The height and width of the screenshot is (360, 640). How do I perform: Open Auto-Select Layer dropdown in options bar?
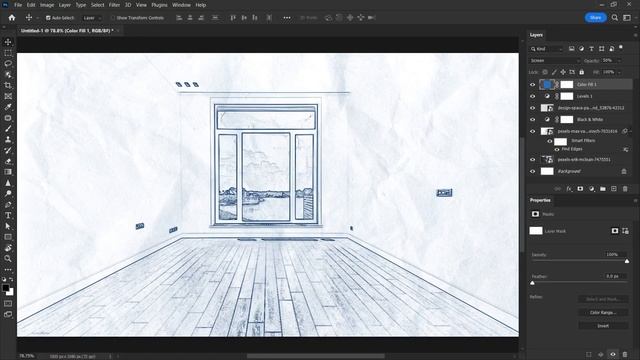(92, 18)
